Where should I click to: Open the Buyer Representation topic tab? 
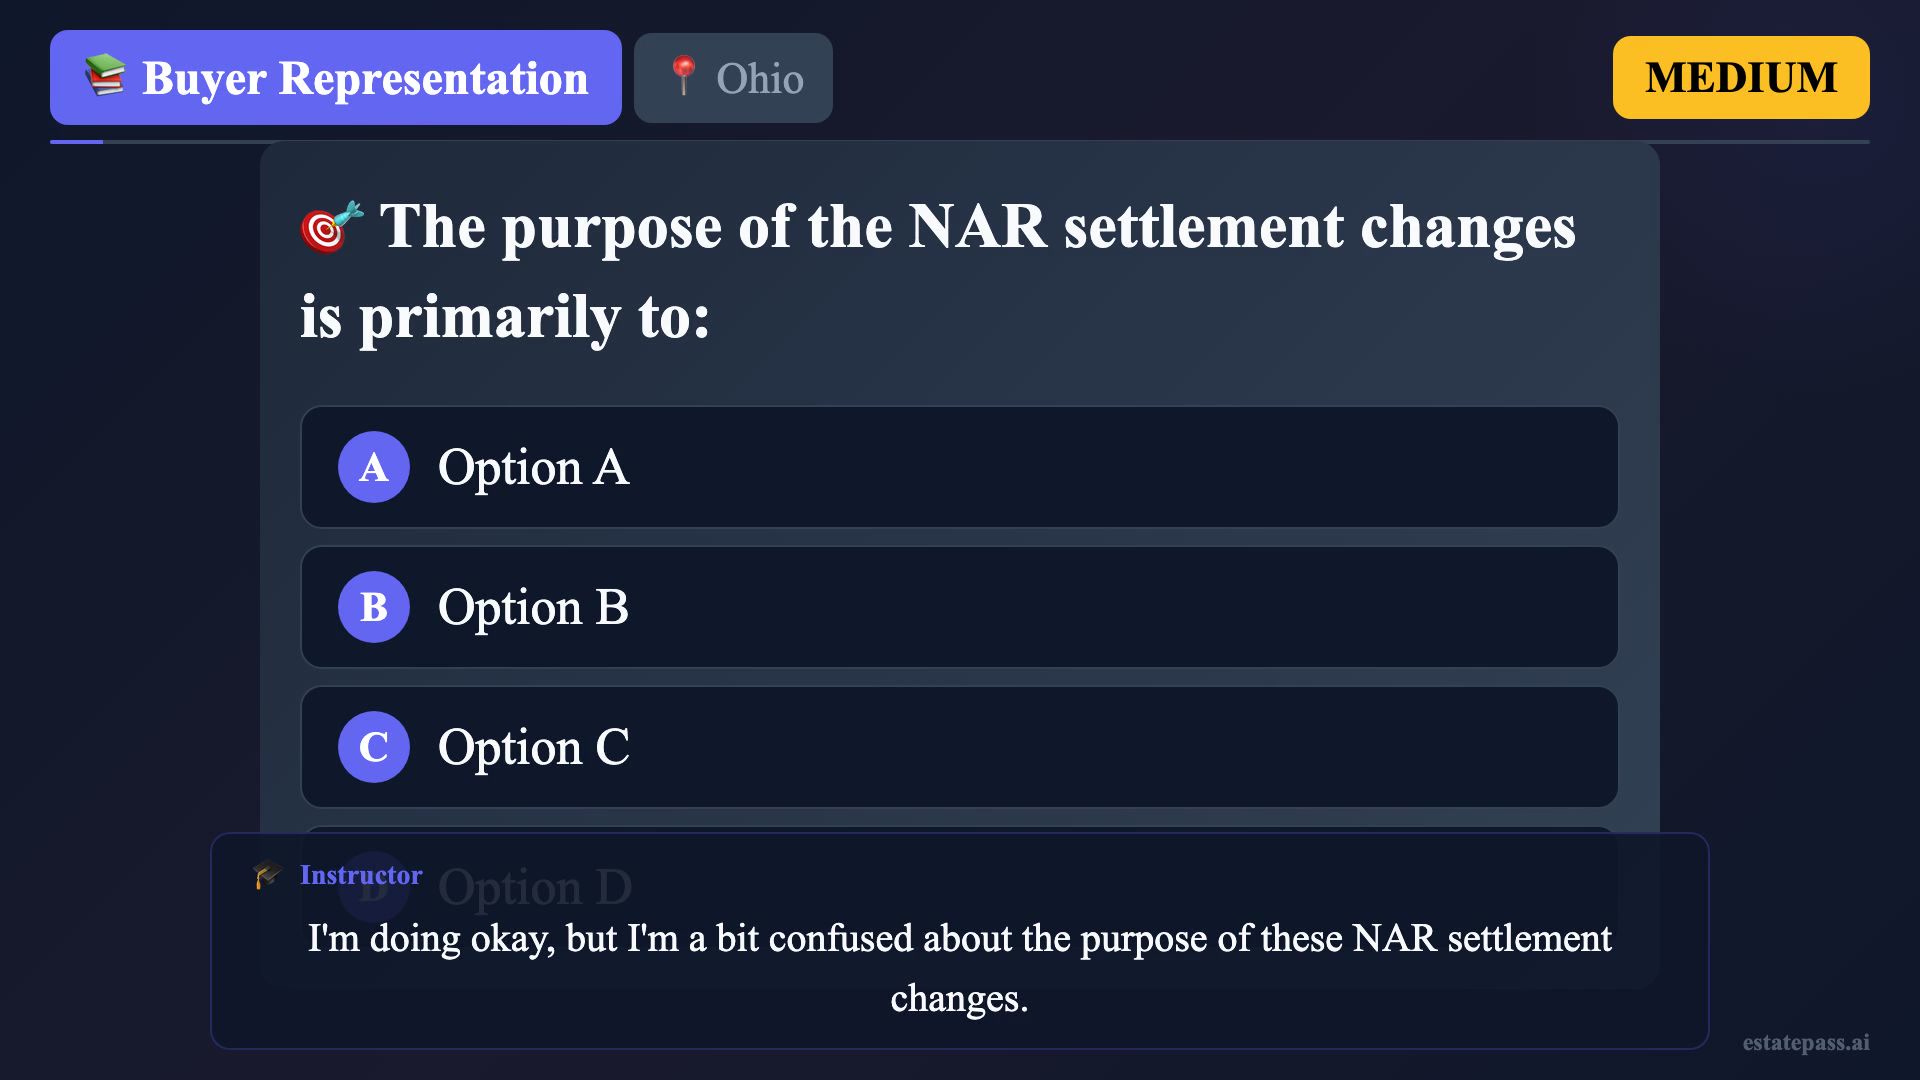click(336, 78)
